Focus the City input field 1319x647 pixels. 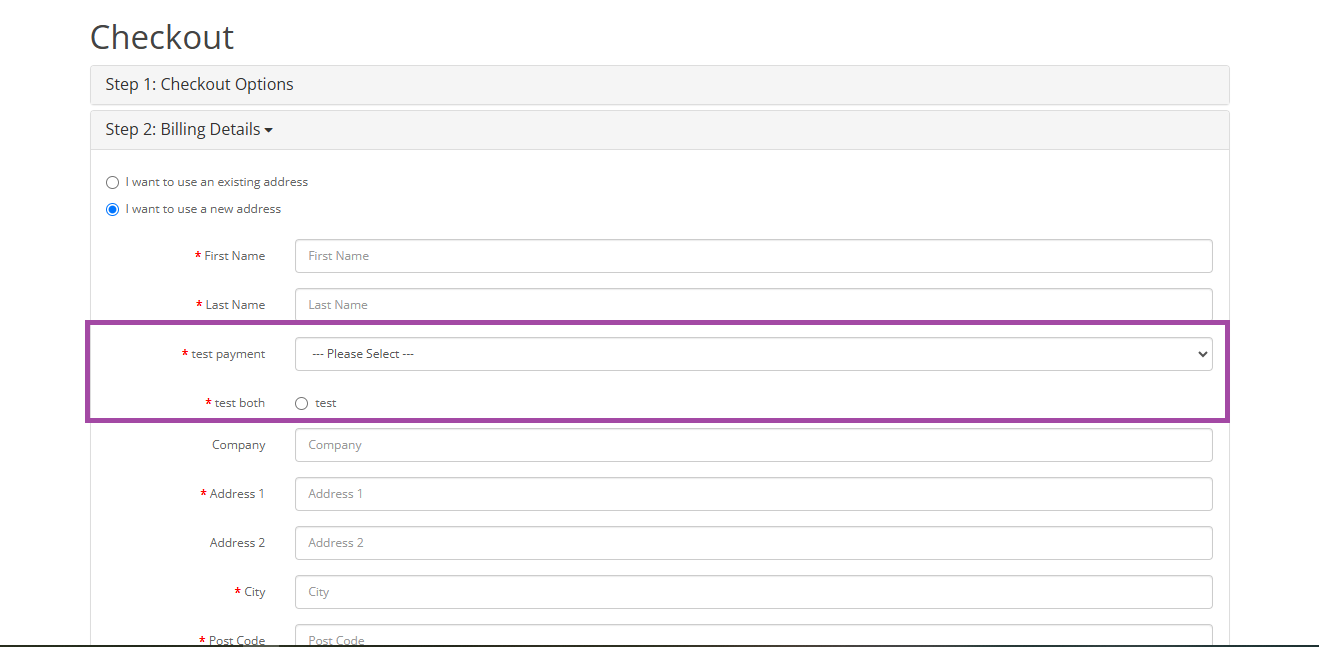[x=753, y=592]
